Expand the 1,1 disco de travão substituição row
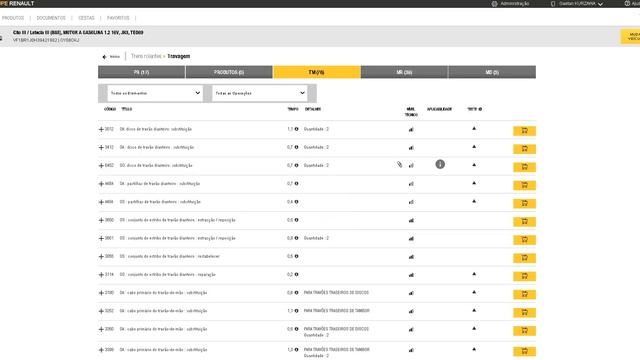This screenshot has width=640, height=360. click(x=101, y=129)
